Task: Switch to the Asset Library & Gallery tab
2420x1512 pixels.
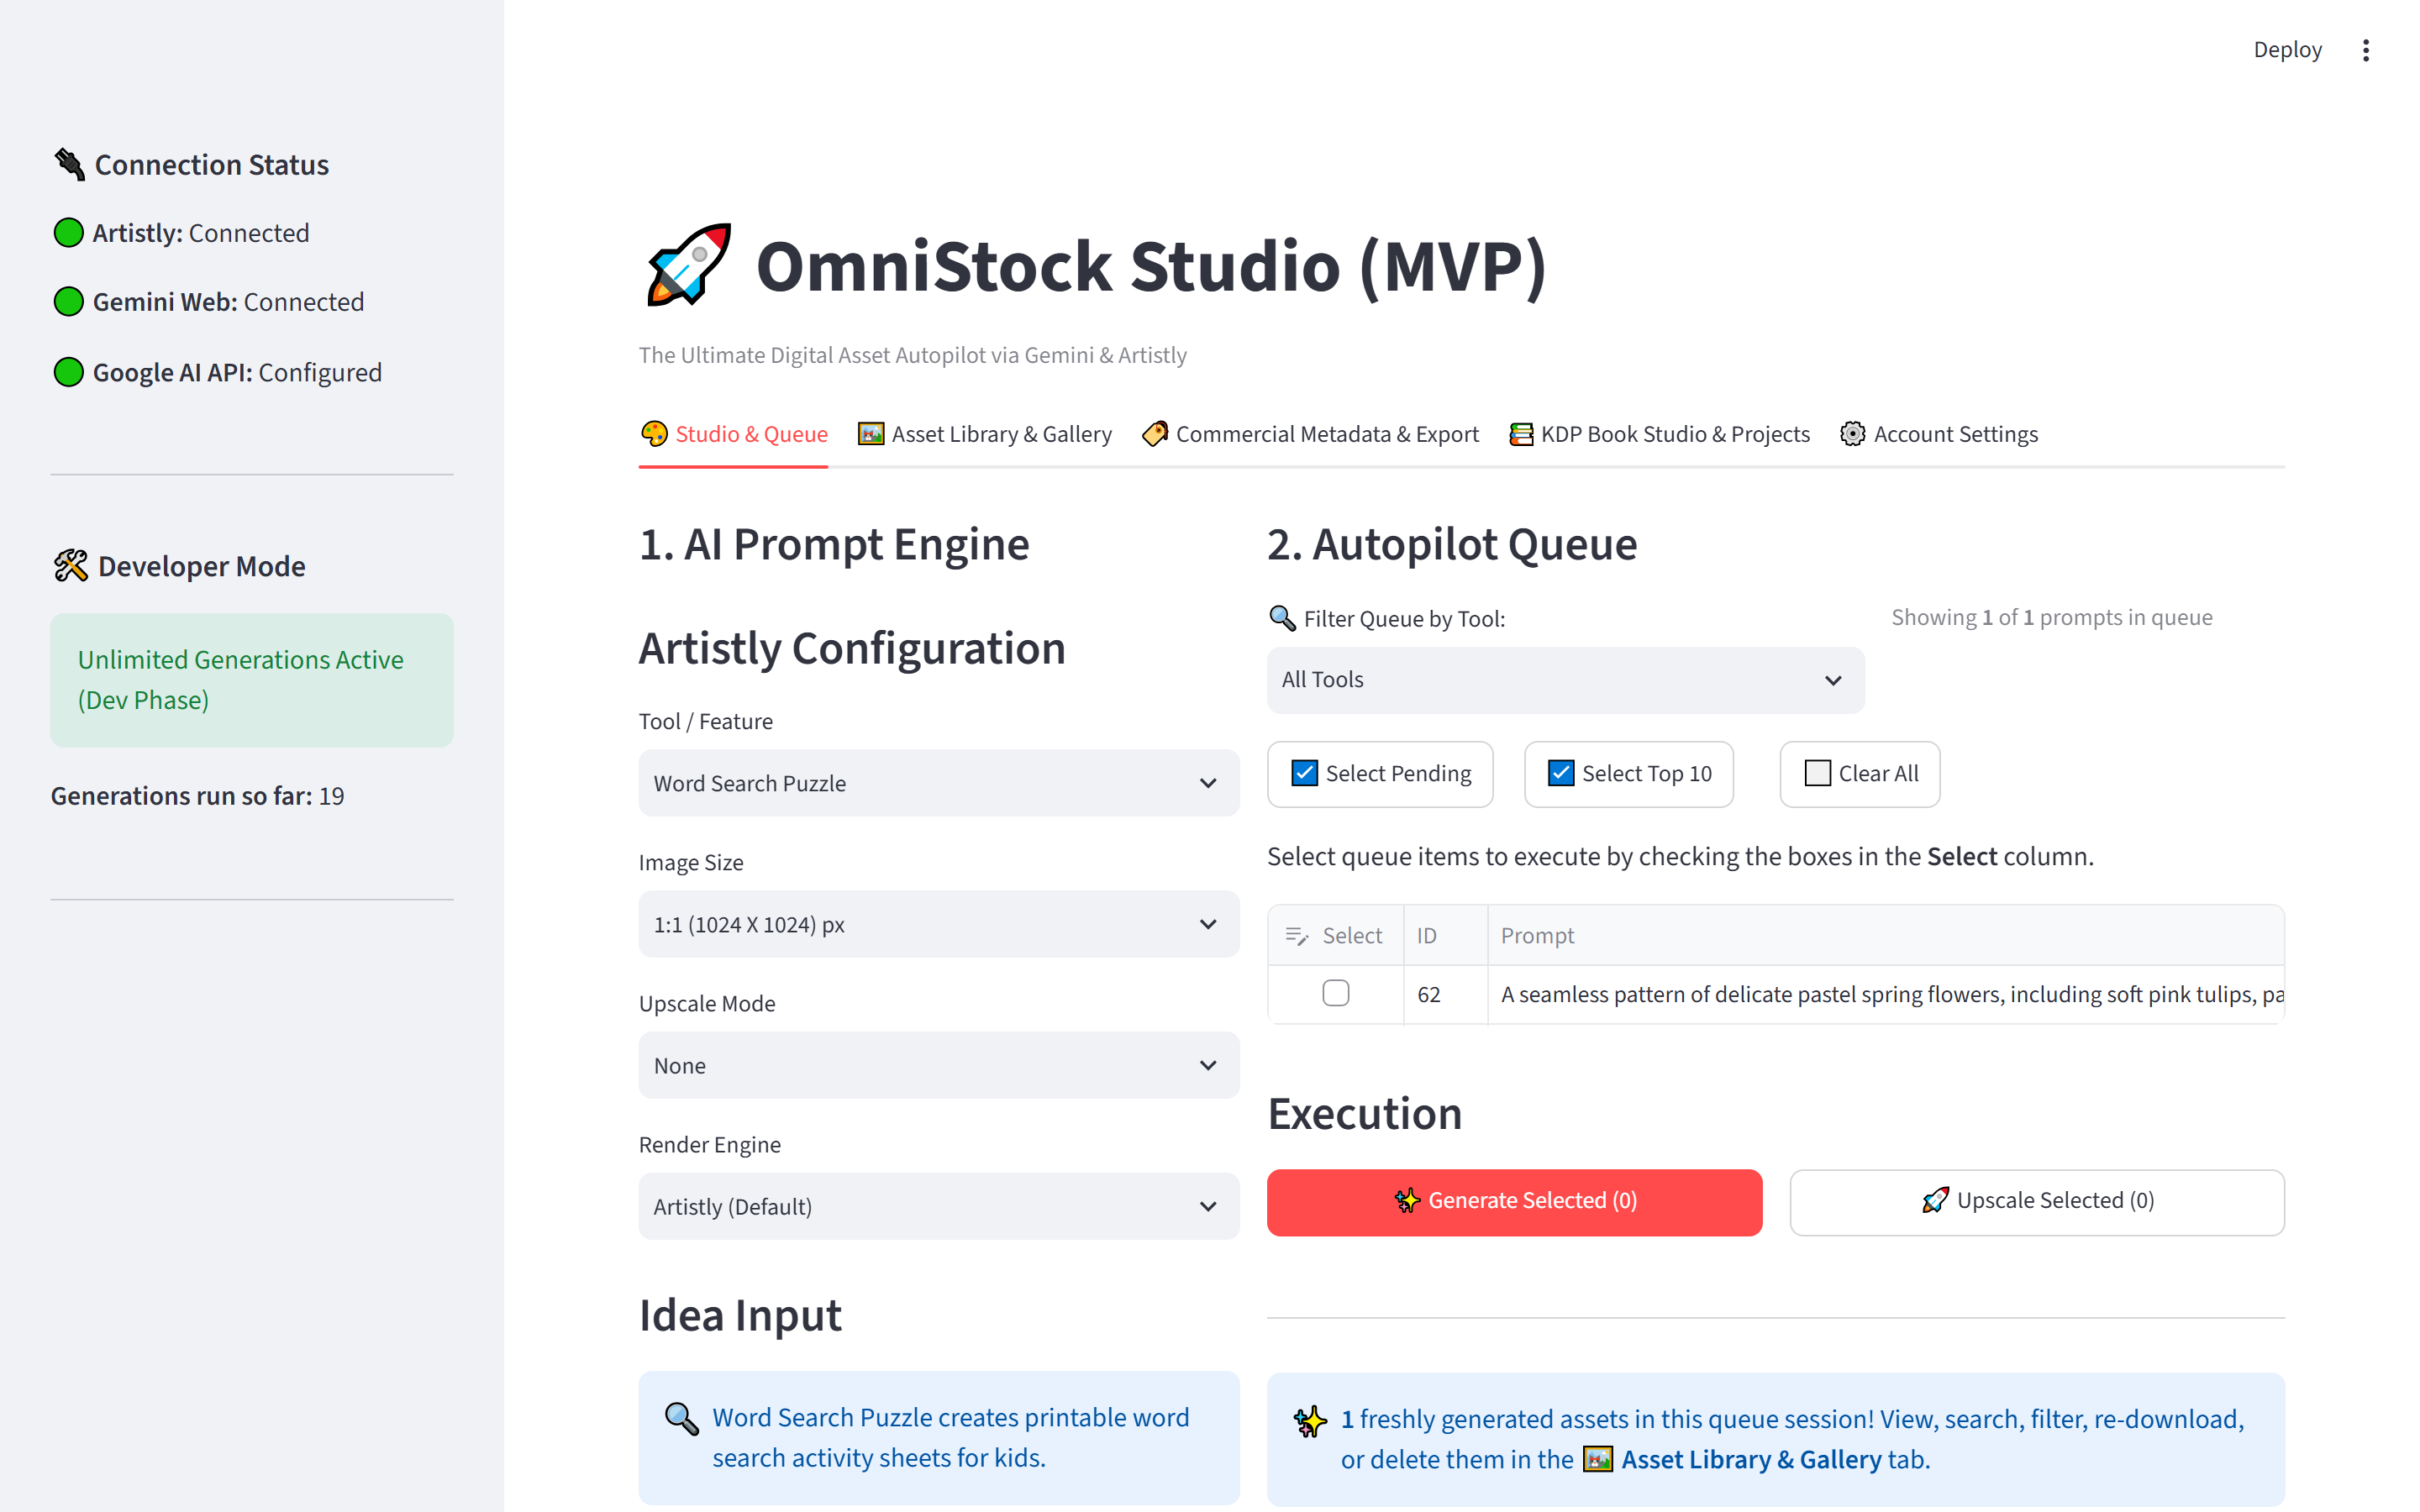Action: click(x=985, y=434)
